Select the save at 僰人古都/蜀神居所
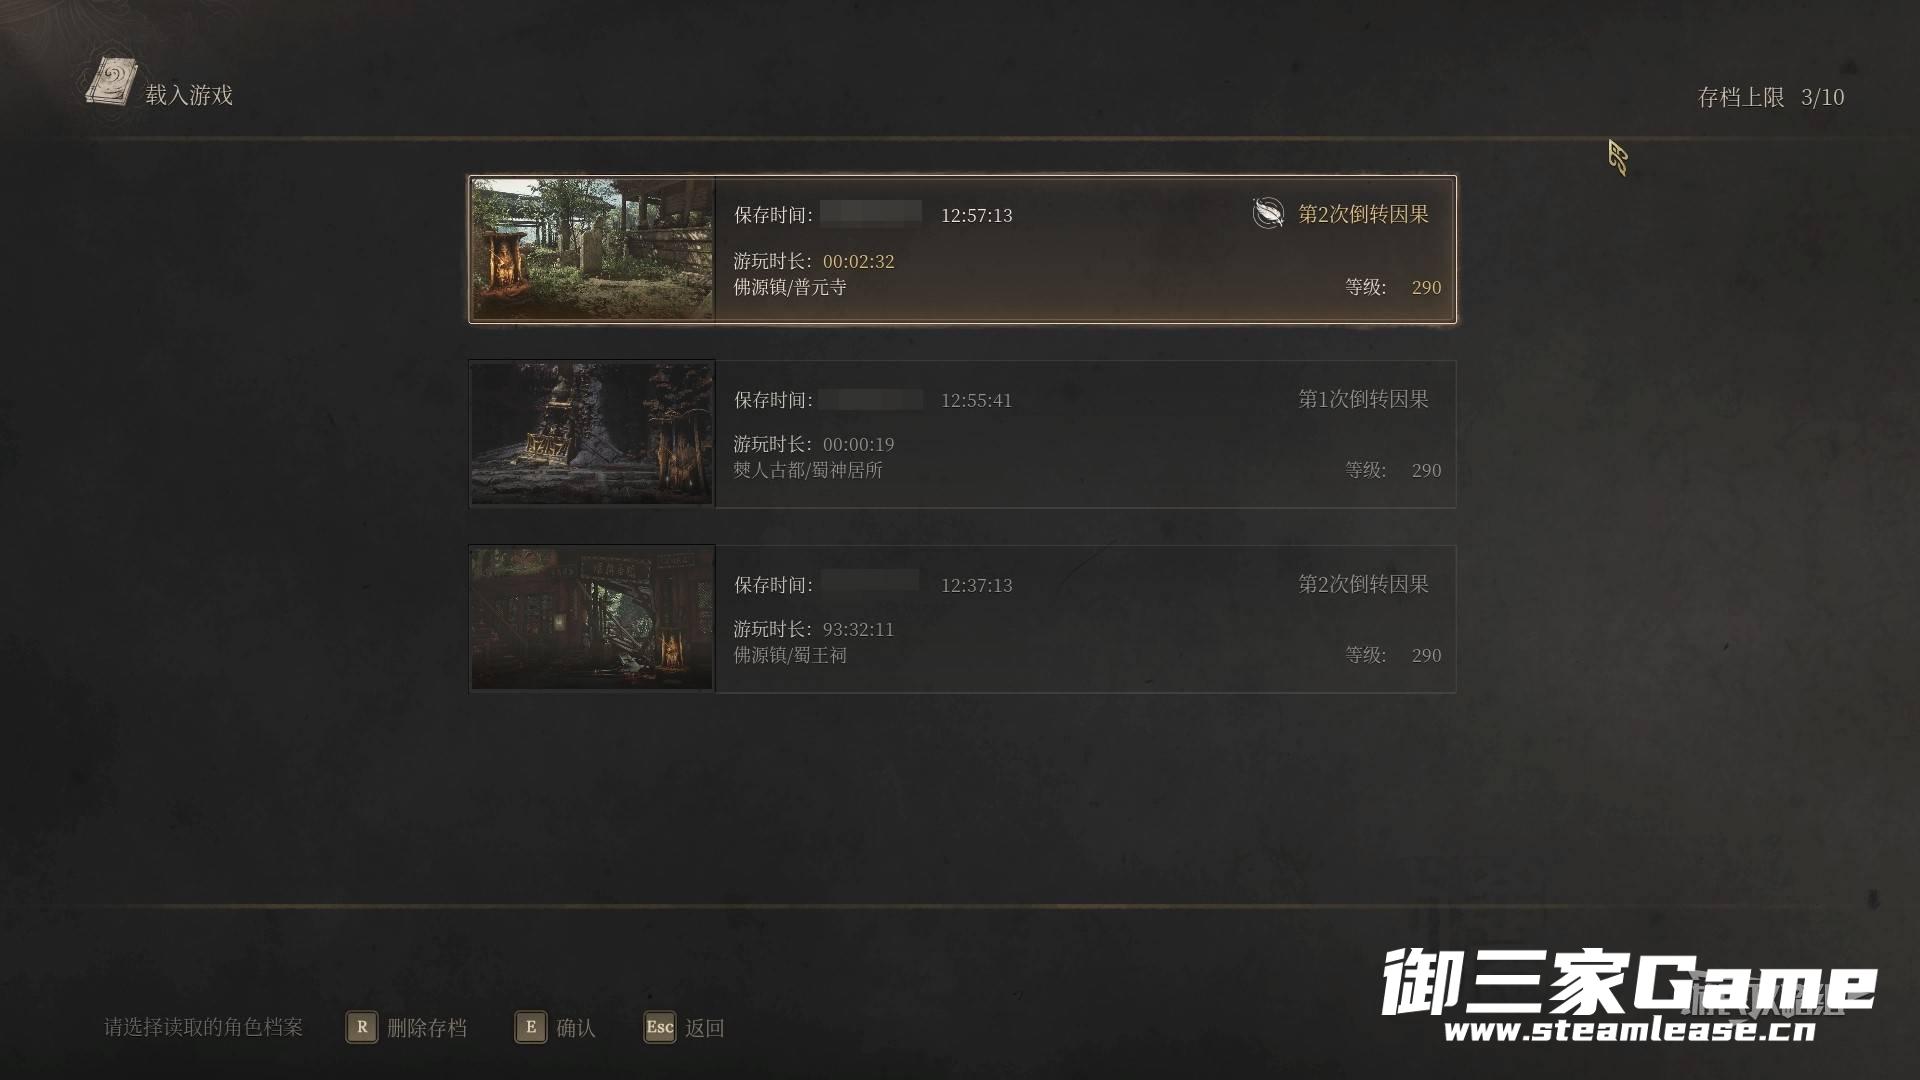1920x1080 pixels. [x=962, y=434]
